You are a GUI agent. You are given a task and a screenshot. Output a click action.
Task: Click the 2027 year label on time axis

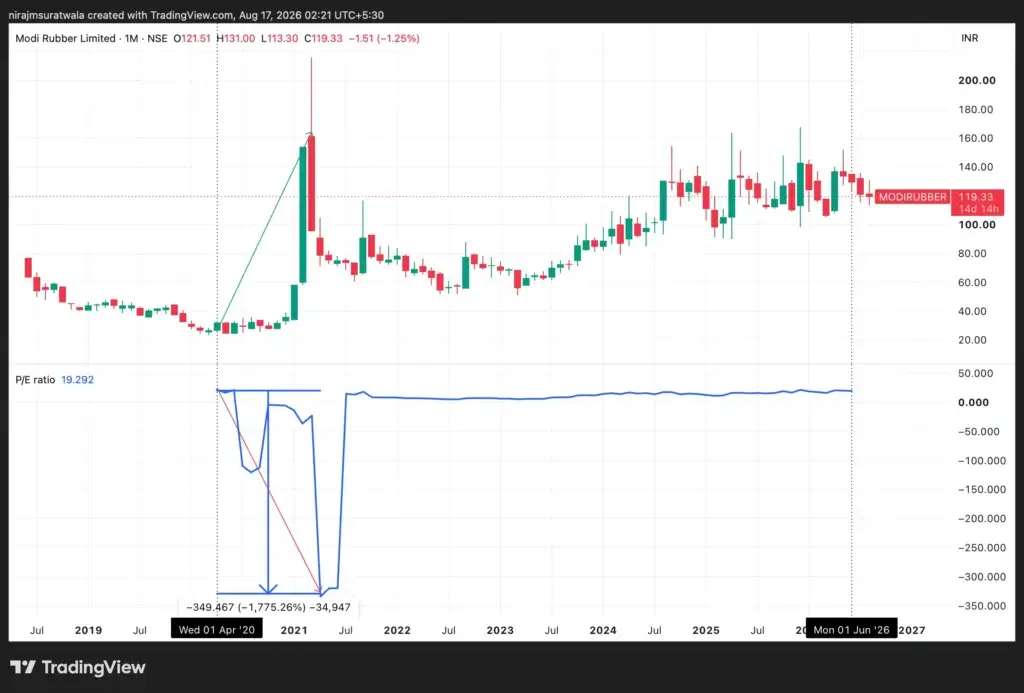(x=912, y=630)
